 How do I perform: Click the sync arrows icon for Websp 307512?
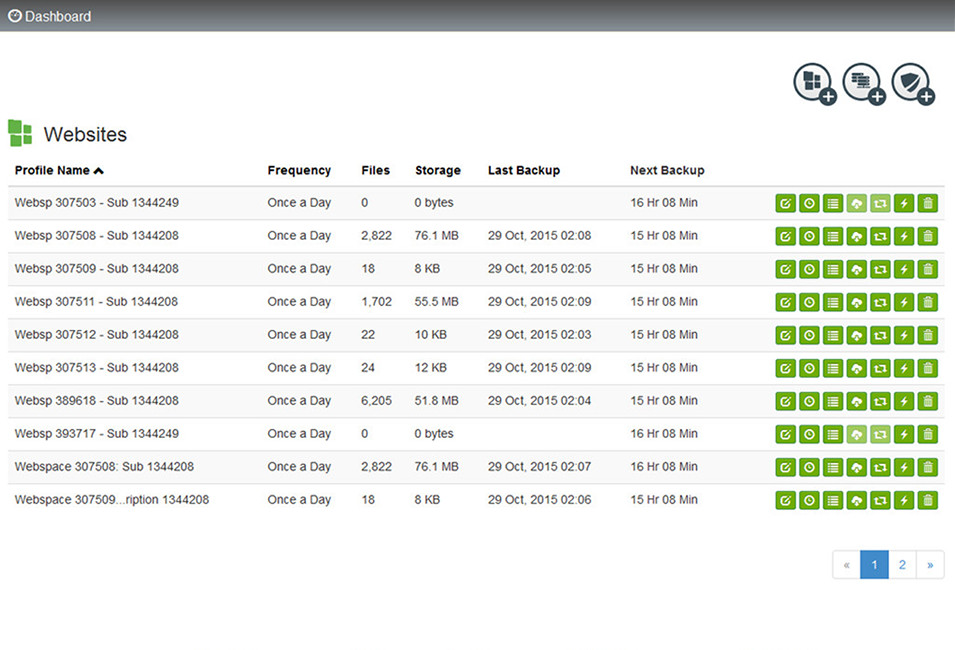880,336
